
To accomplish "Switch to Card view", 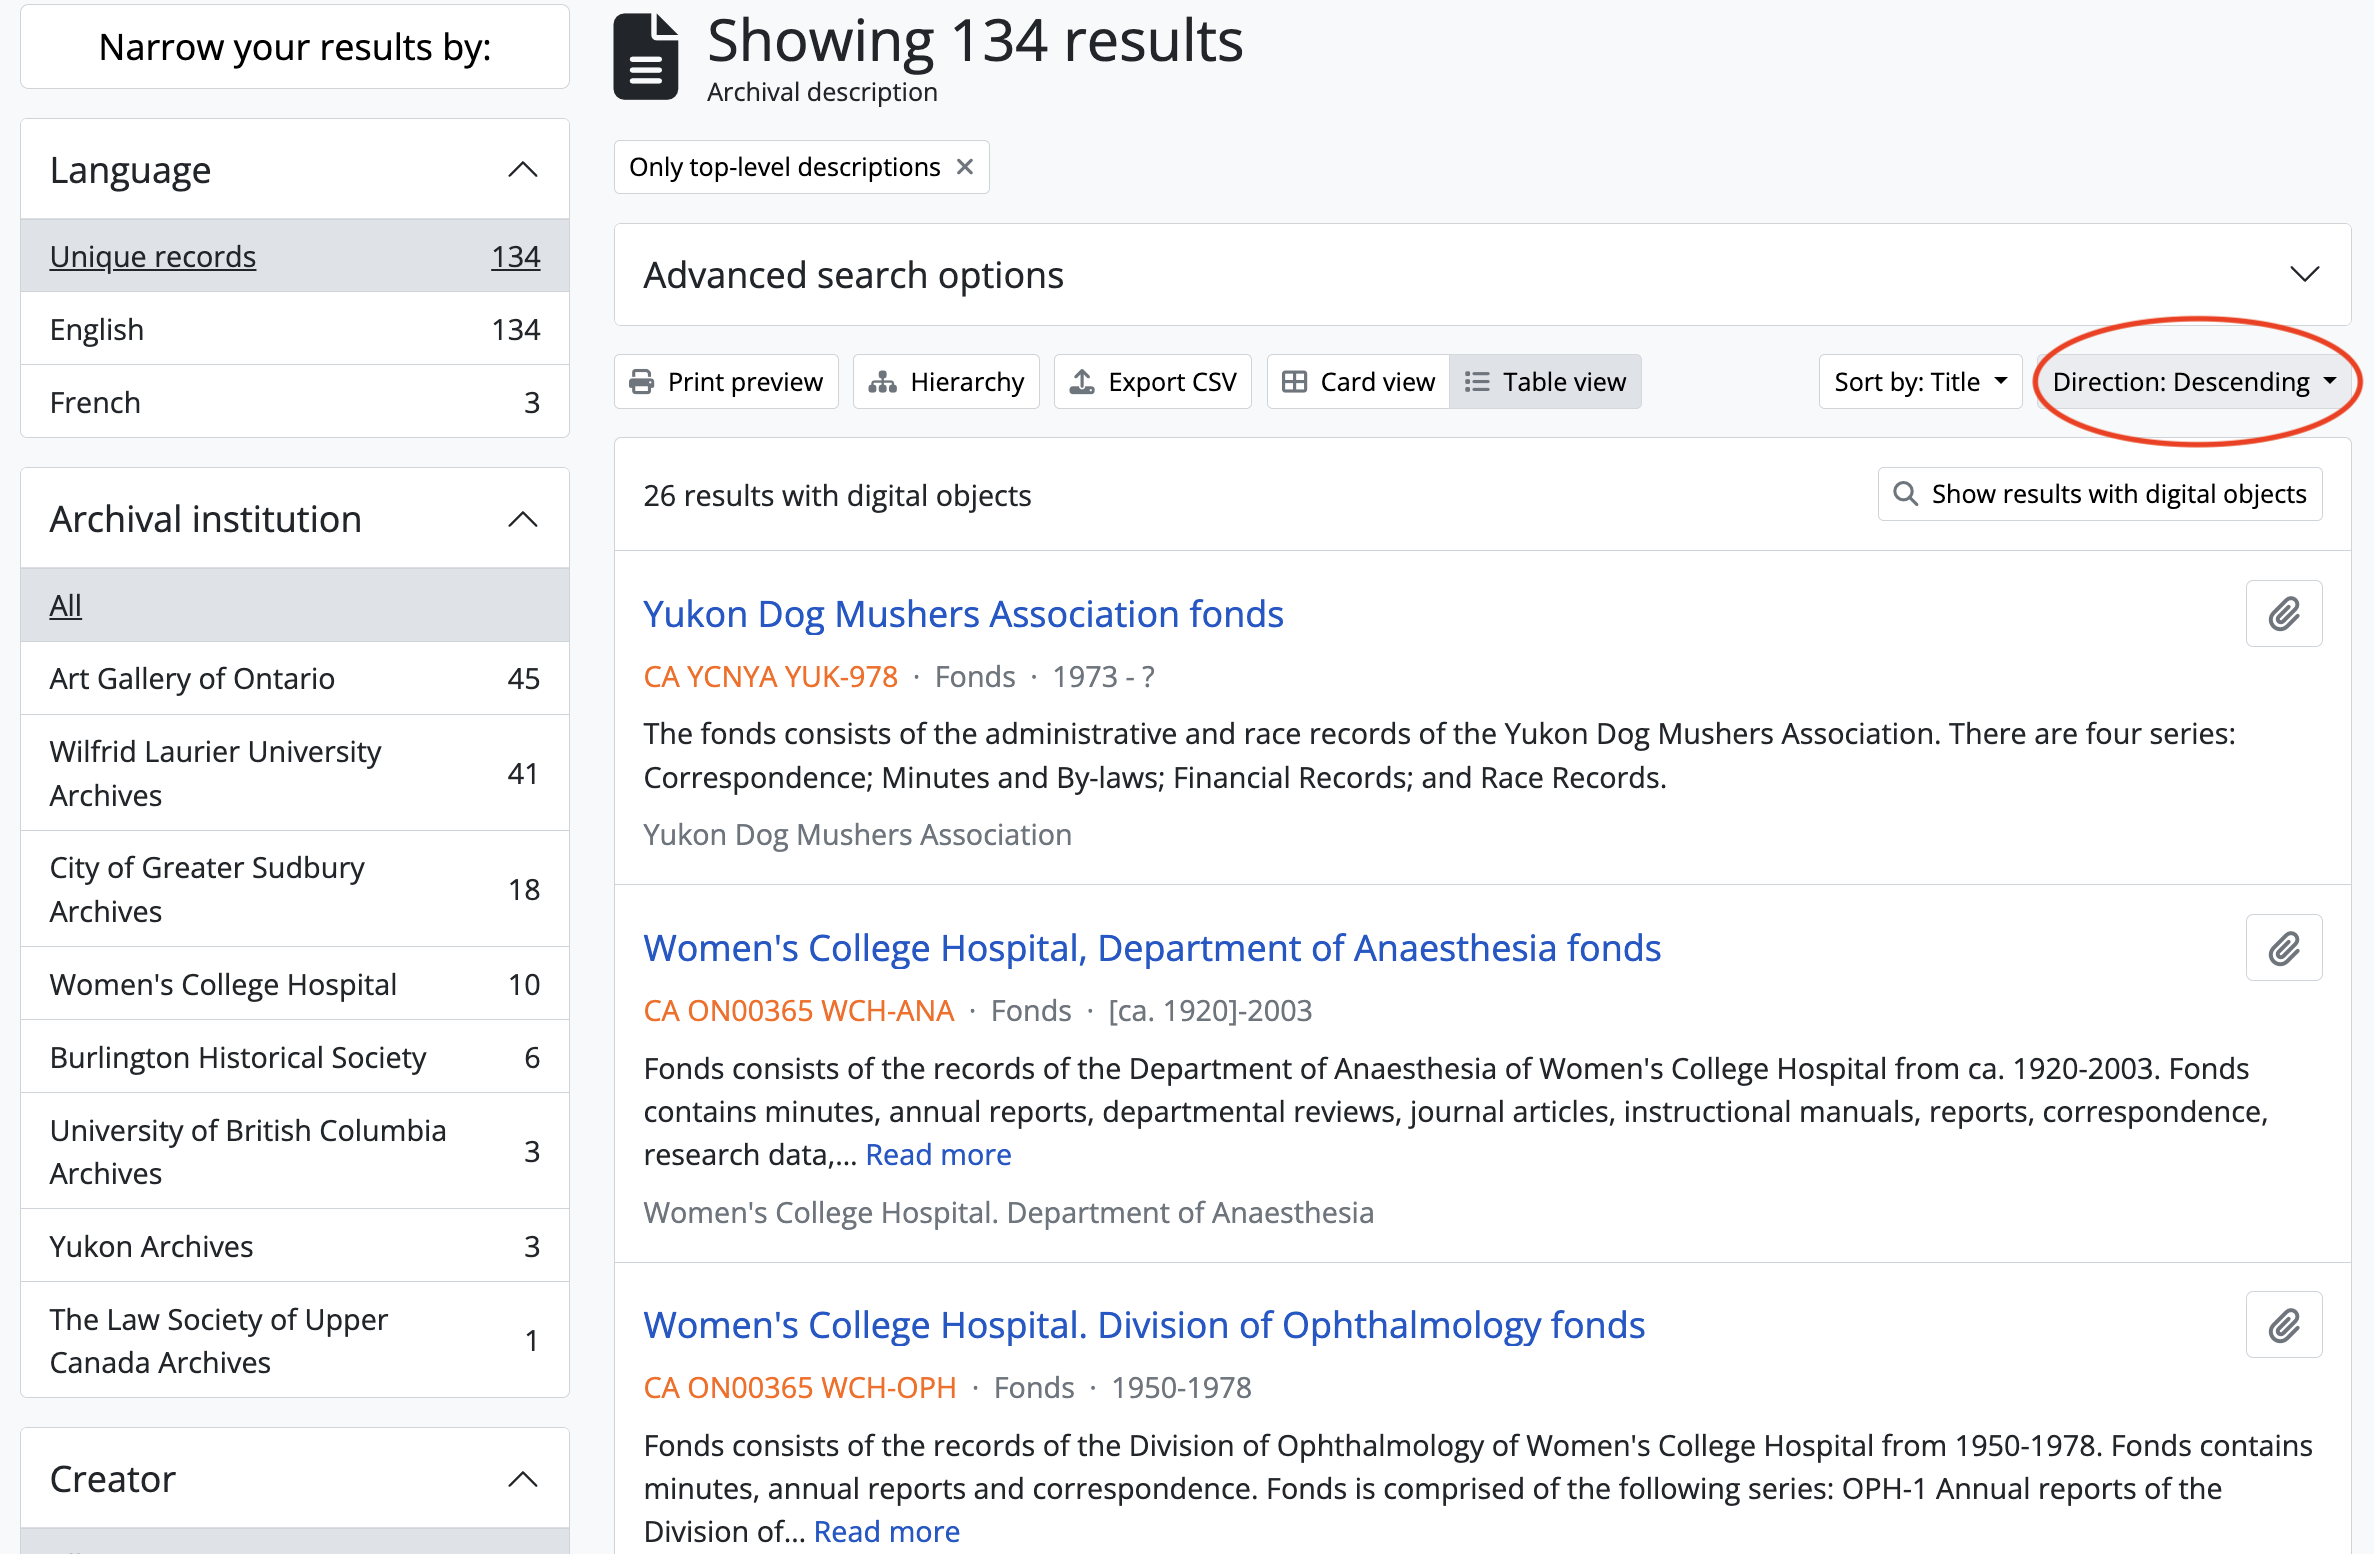I will [1358, 382].
